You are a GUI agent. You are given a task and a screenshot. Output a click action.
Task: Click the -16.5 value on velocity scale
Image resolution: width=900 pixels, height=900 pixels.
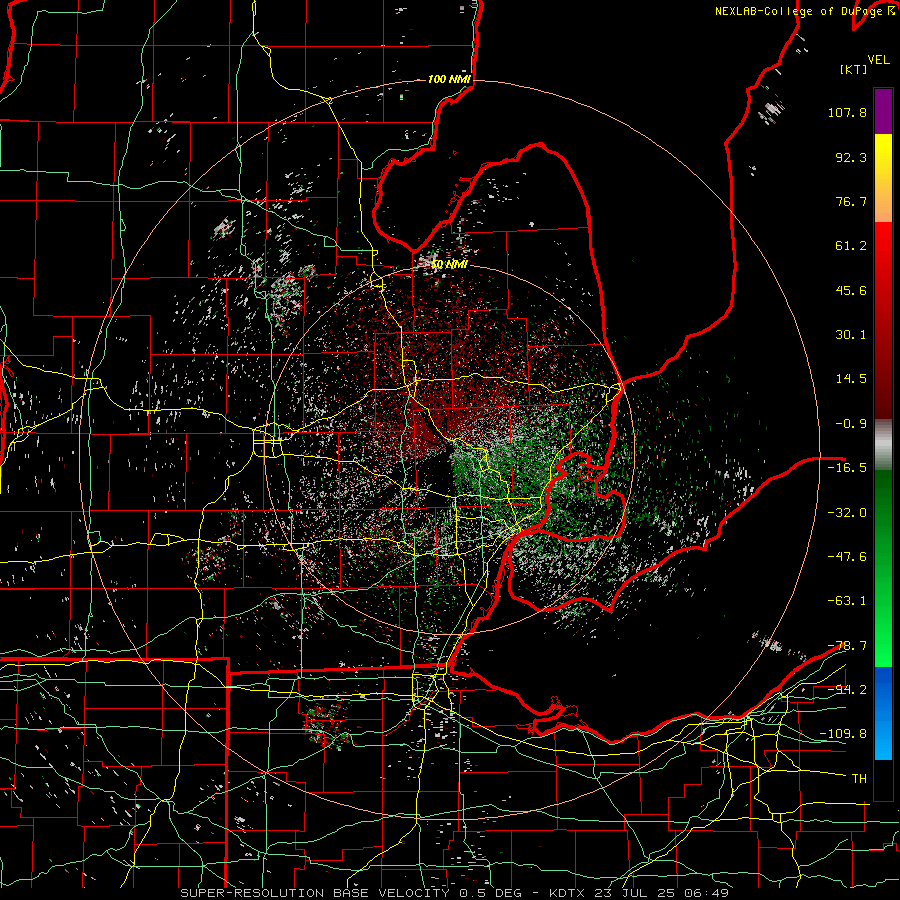coord(847,468)
